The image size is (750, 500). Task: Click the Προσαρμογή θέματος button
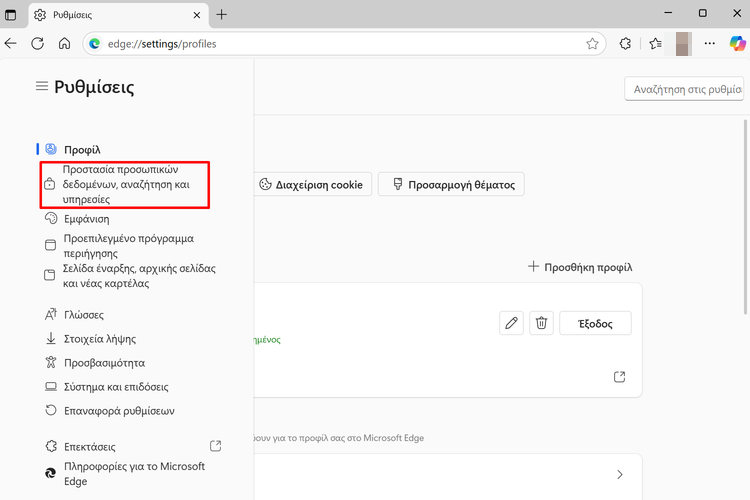pyautogui.click(x=451, y=184)
